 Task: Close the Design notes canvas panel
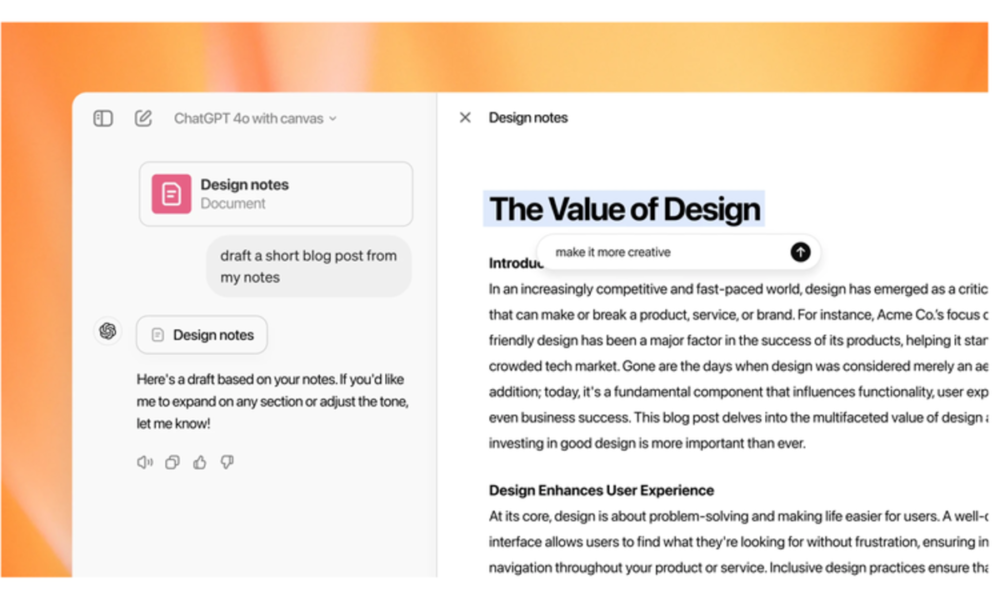click(x=465, y=118)
